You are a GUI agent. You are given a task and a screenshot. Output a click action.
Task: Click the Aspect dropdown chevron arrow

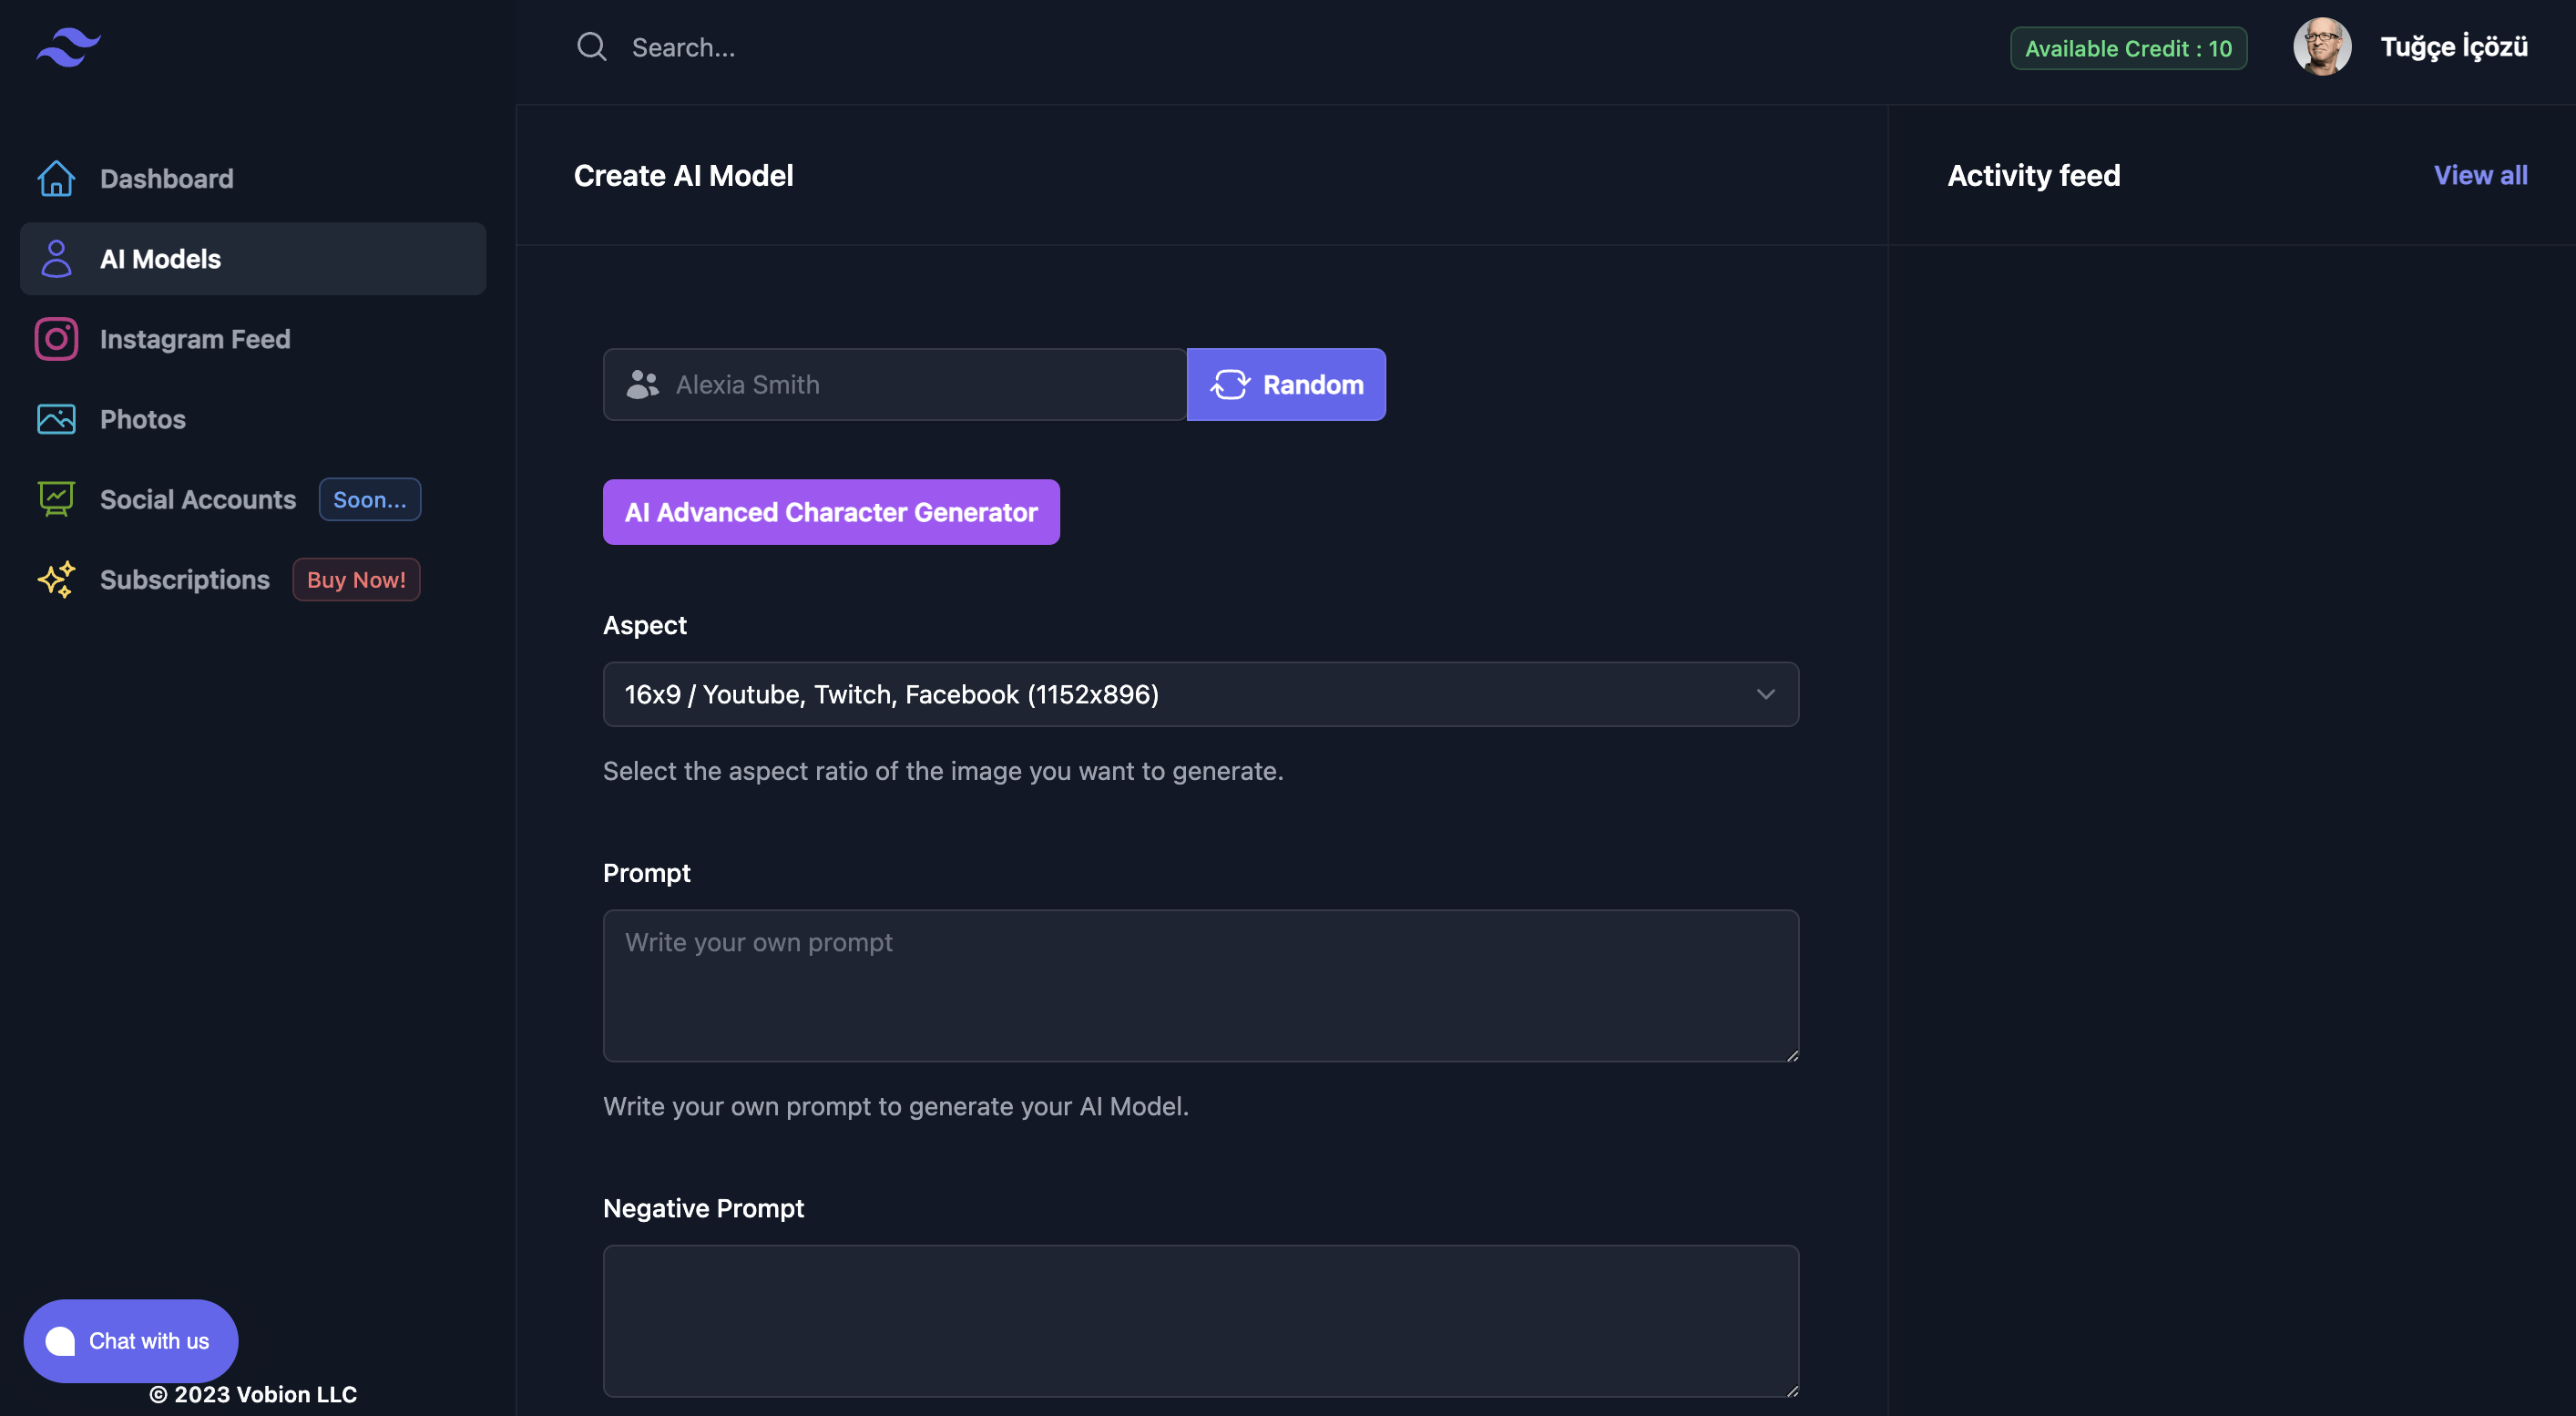pyautogui.click(x=1765, y=694)
